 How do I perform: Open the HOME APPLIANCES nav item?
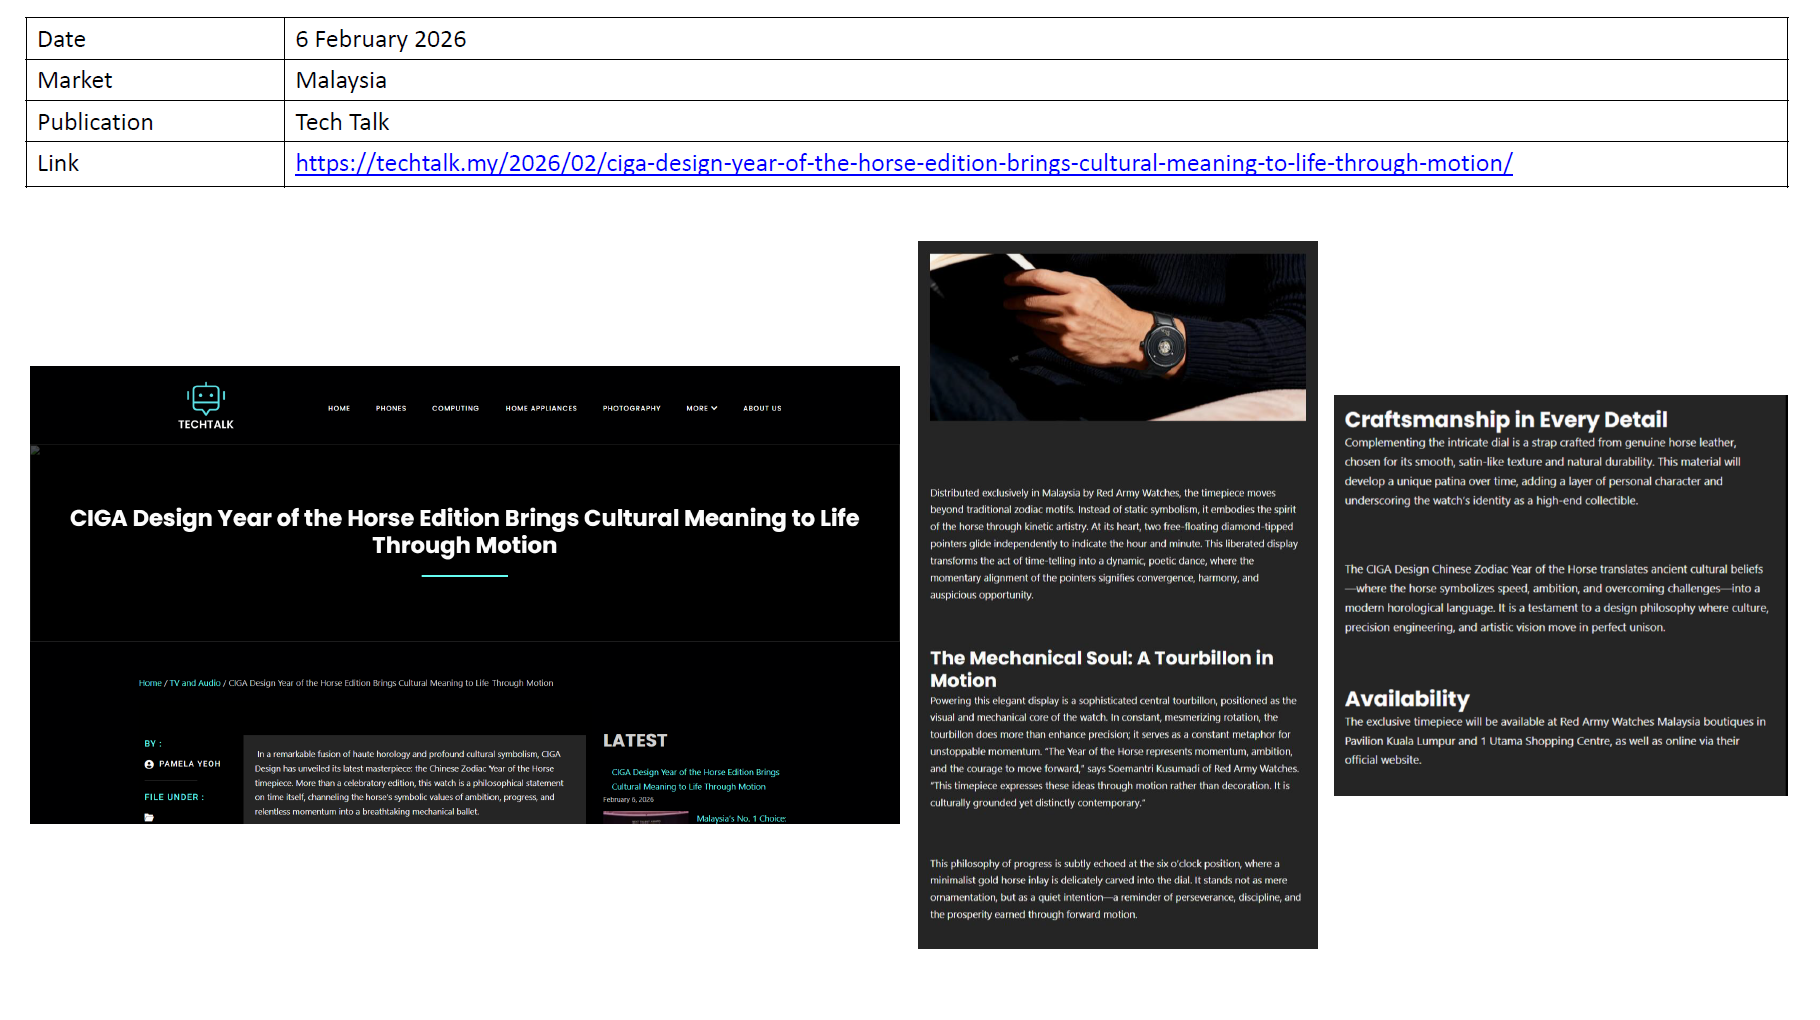coord(541,408)
